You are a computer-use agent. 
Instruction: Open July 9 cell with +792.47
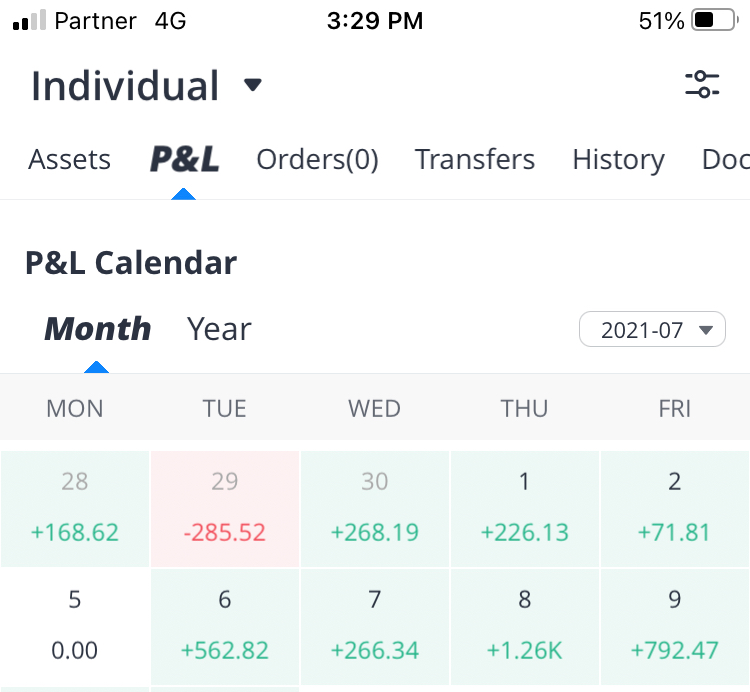click(x=675, y=627)
